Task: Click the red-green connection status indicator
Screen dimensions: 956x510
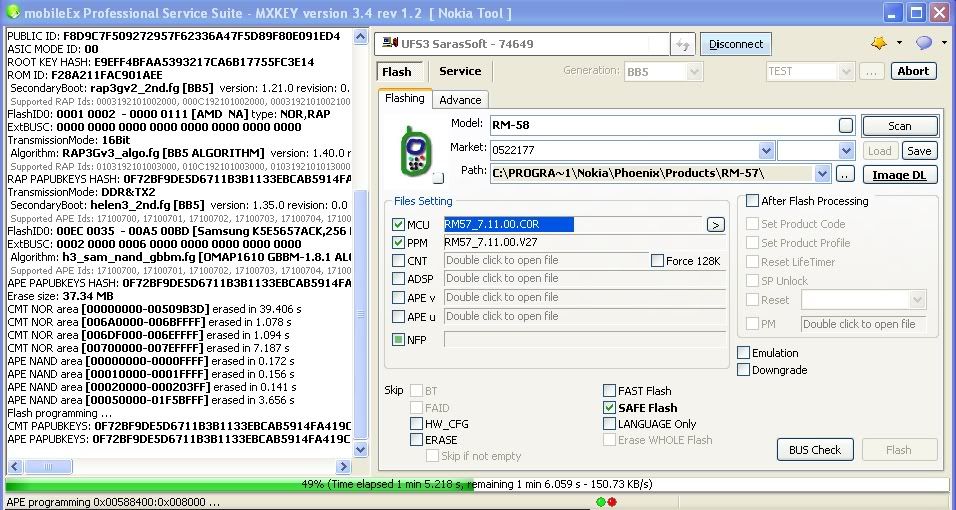Action: [605, 501]
